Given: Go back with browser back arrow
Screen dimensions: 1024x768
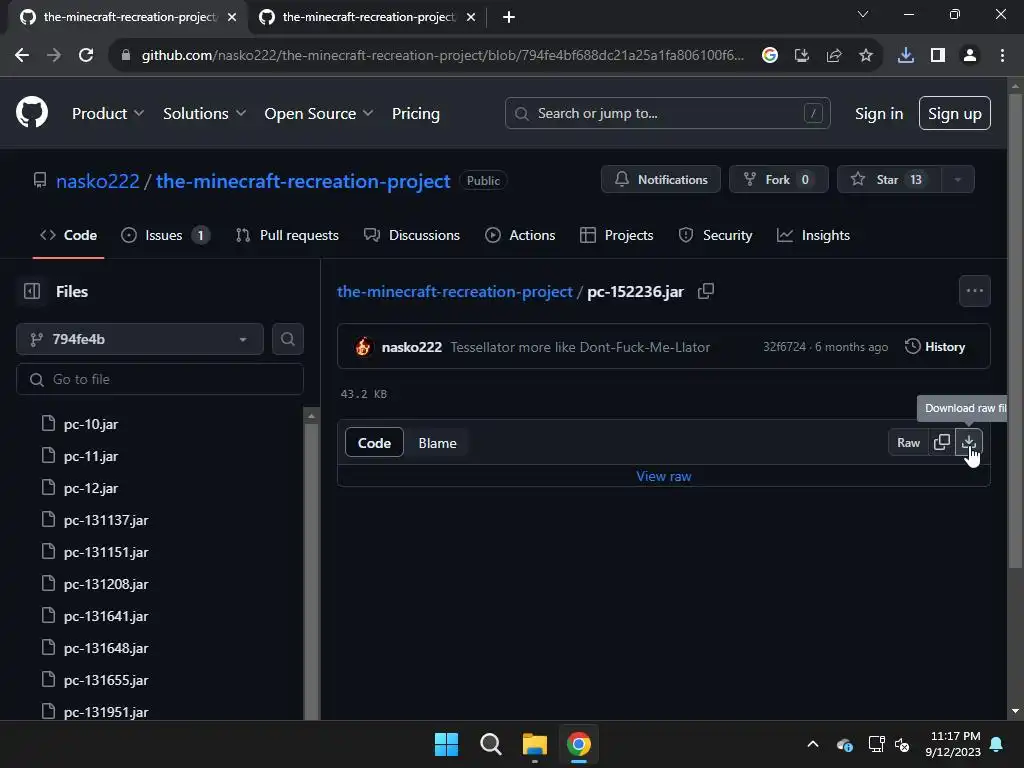Looking at the screenshot, I should (x=22, y=56).
